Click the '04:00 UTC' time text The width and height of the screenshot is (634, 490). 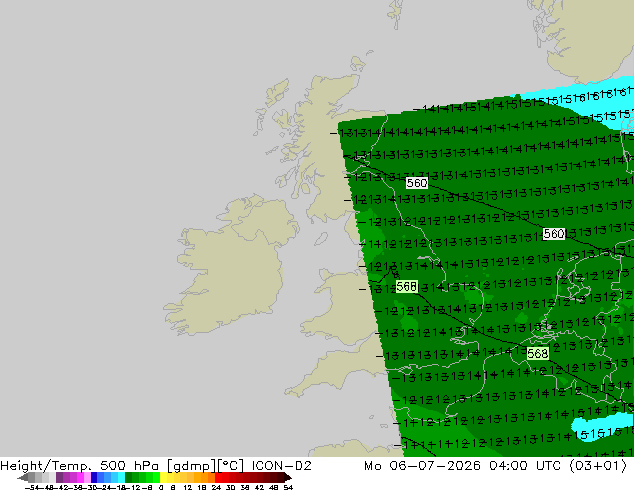pyautogui.click(x=525, y=466)
